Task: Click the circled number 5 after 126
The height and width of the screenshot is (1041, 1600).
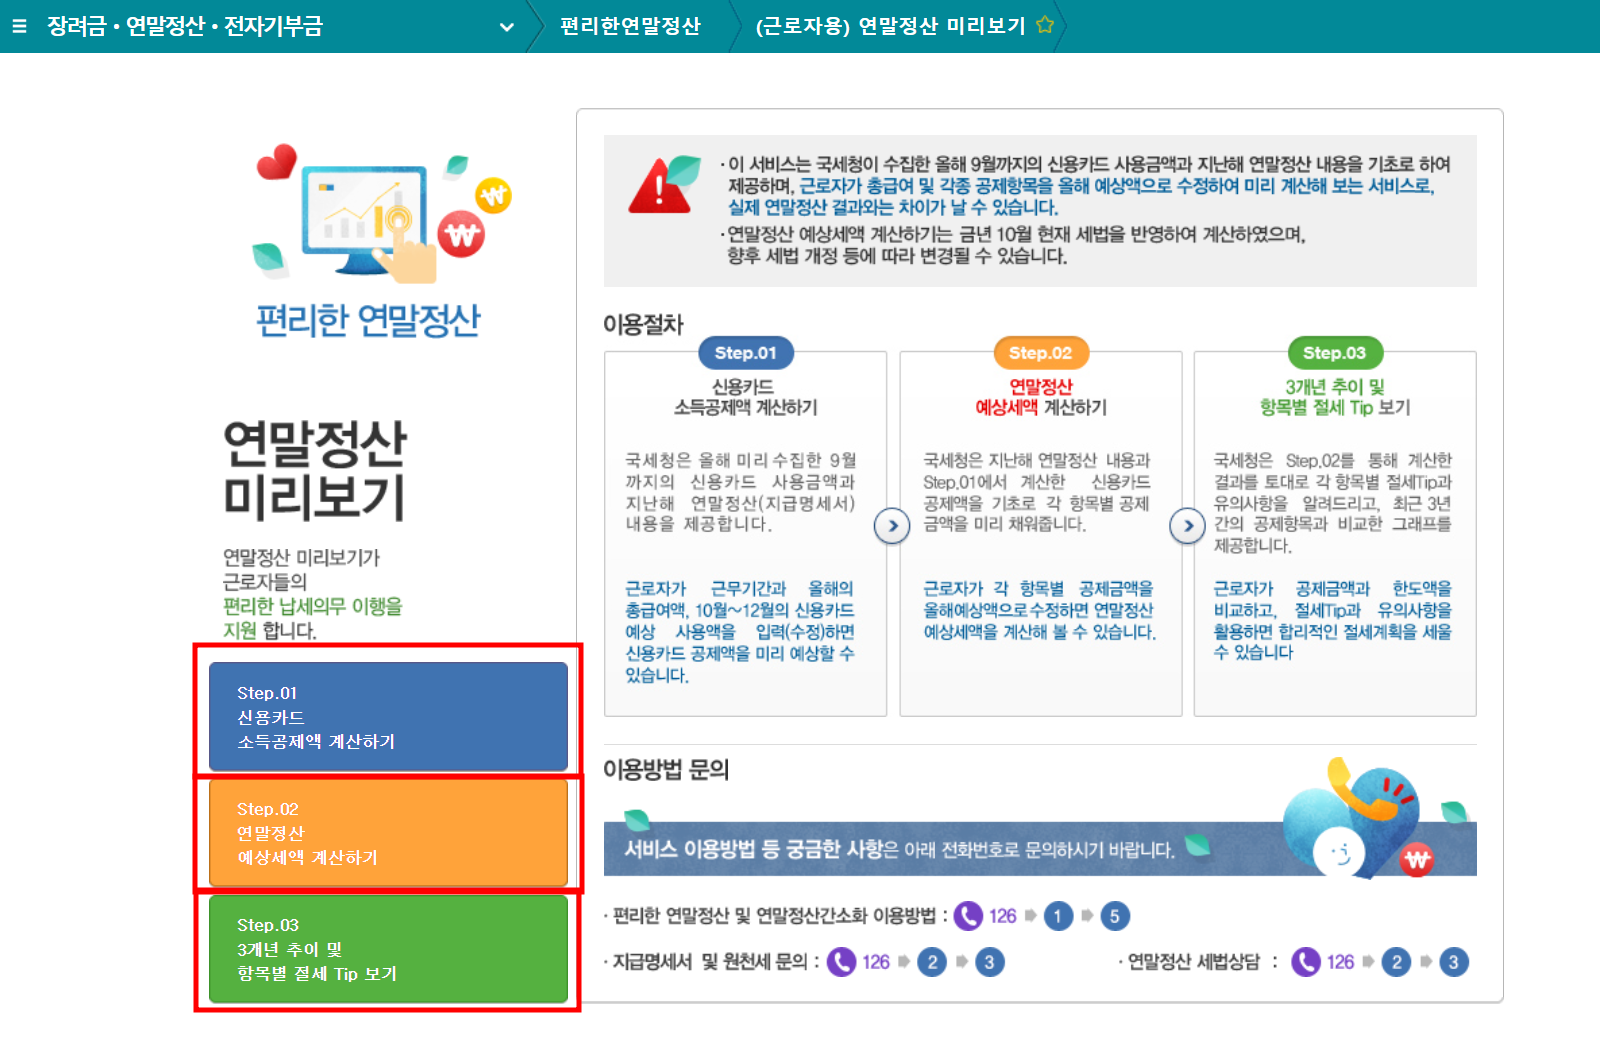Action: 1117,915
